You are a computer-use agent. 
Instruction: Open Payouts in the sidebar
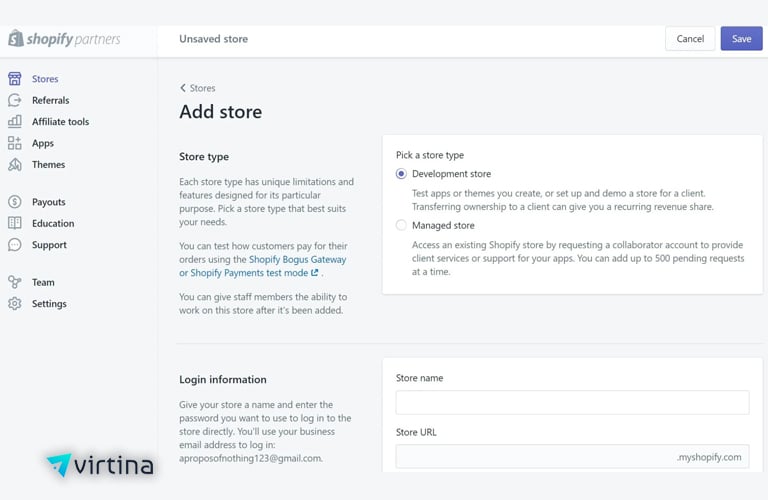point(48,202)
